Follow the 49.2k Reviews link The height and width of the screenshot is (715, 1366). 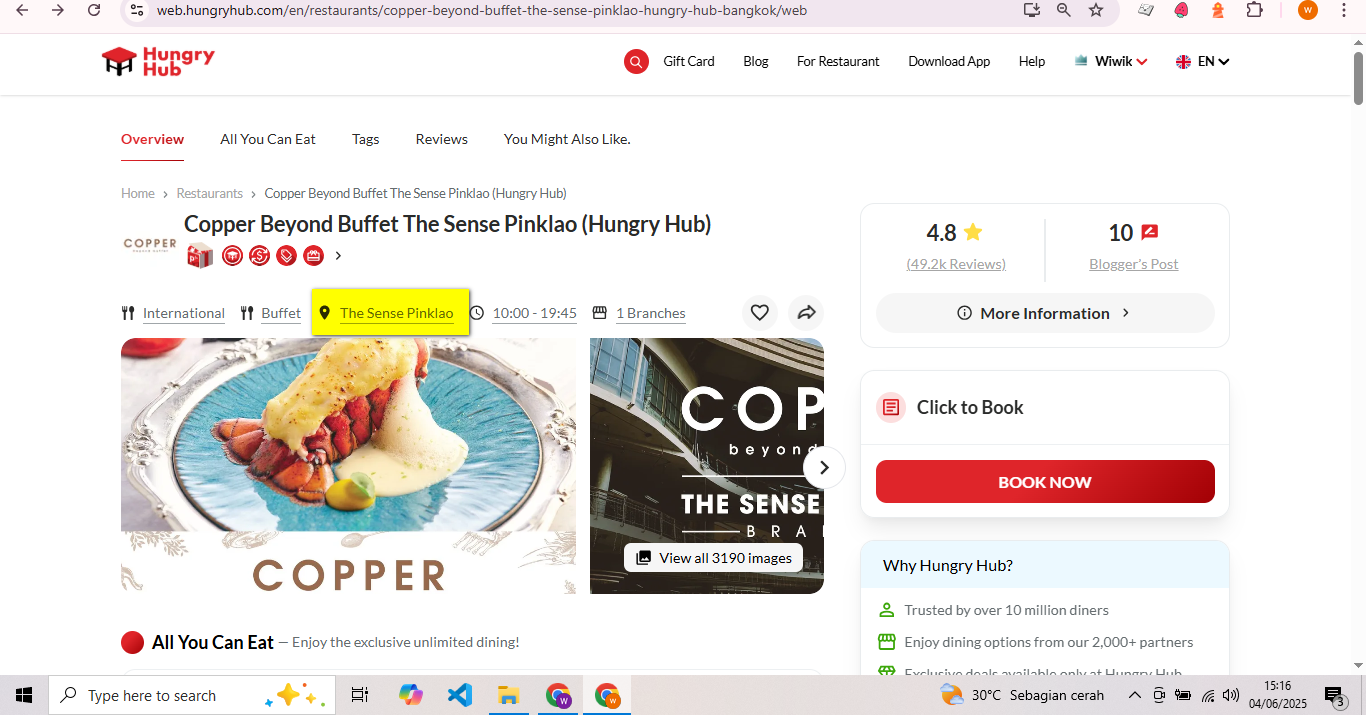[x=956, y=264]
